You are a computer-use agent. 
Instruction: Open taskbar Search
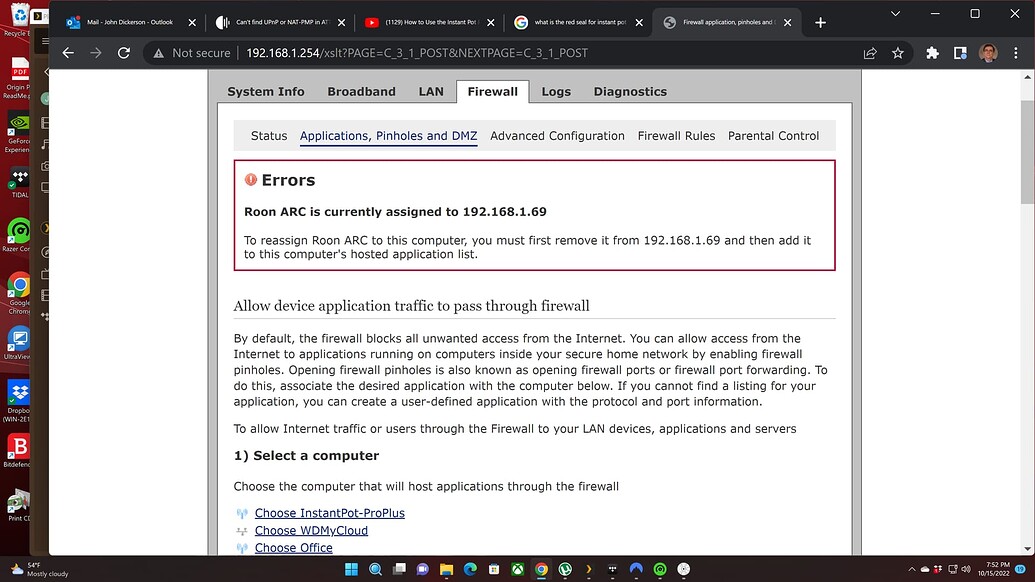tap(375, 569)
